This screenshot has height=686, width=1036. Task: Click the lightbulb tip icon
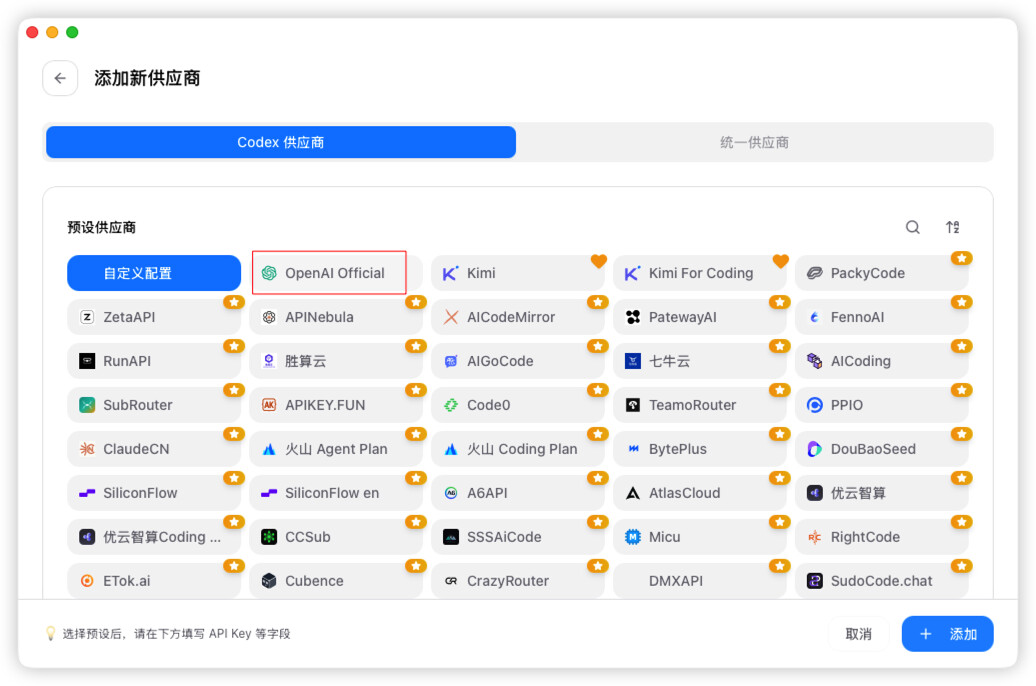tap(50, 633)
